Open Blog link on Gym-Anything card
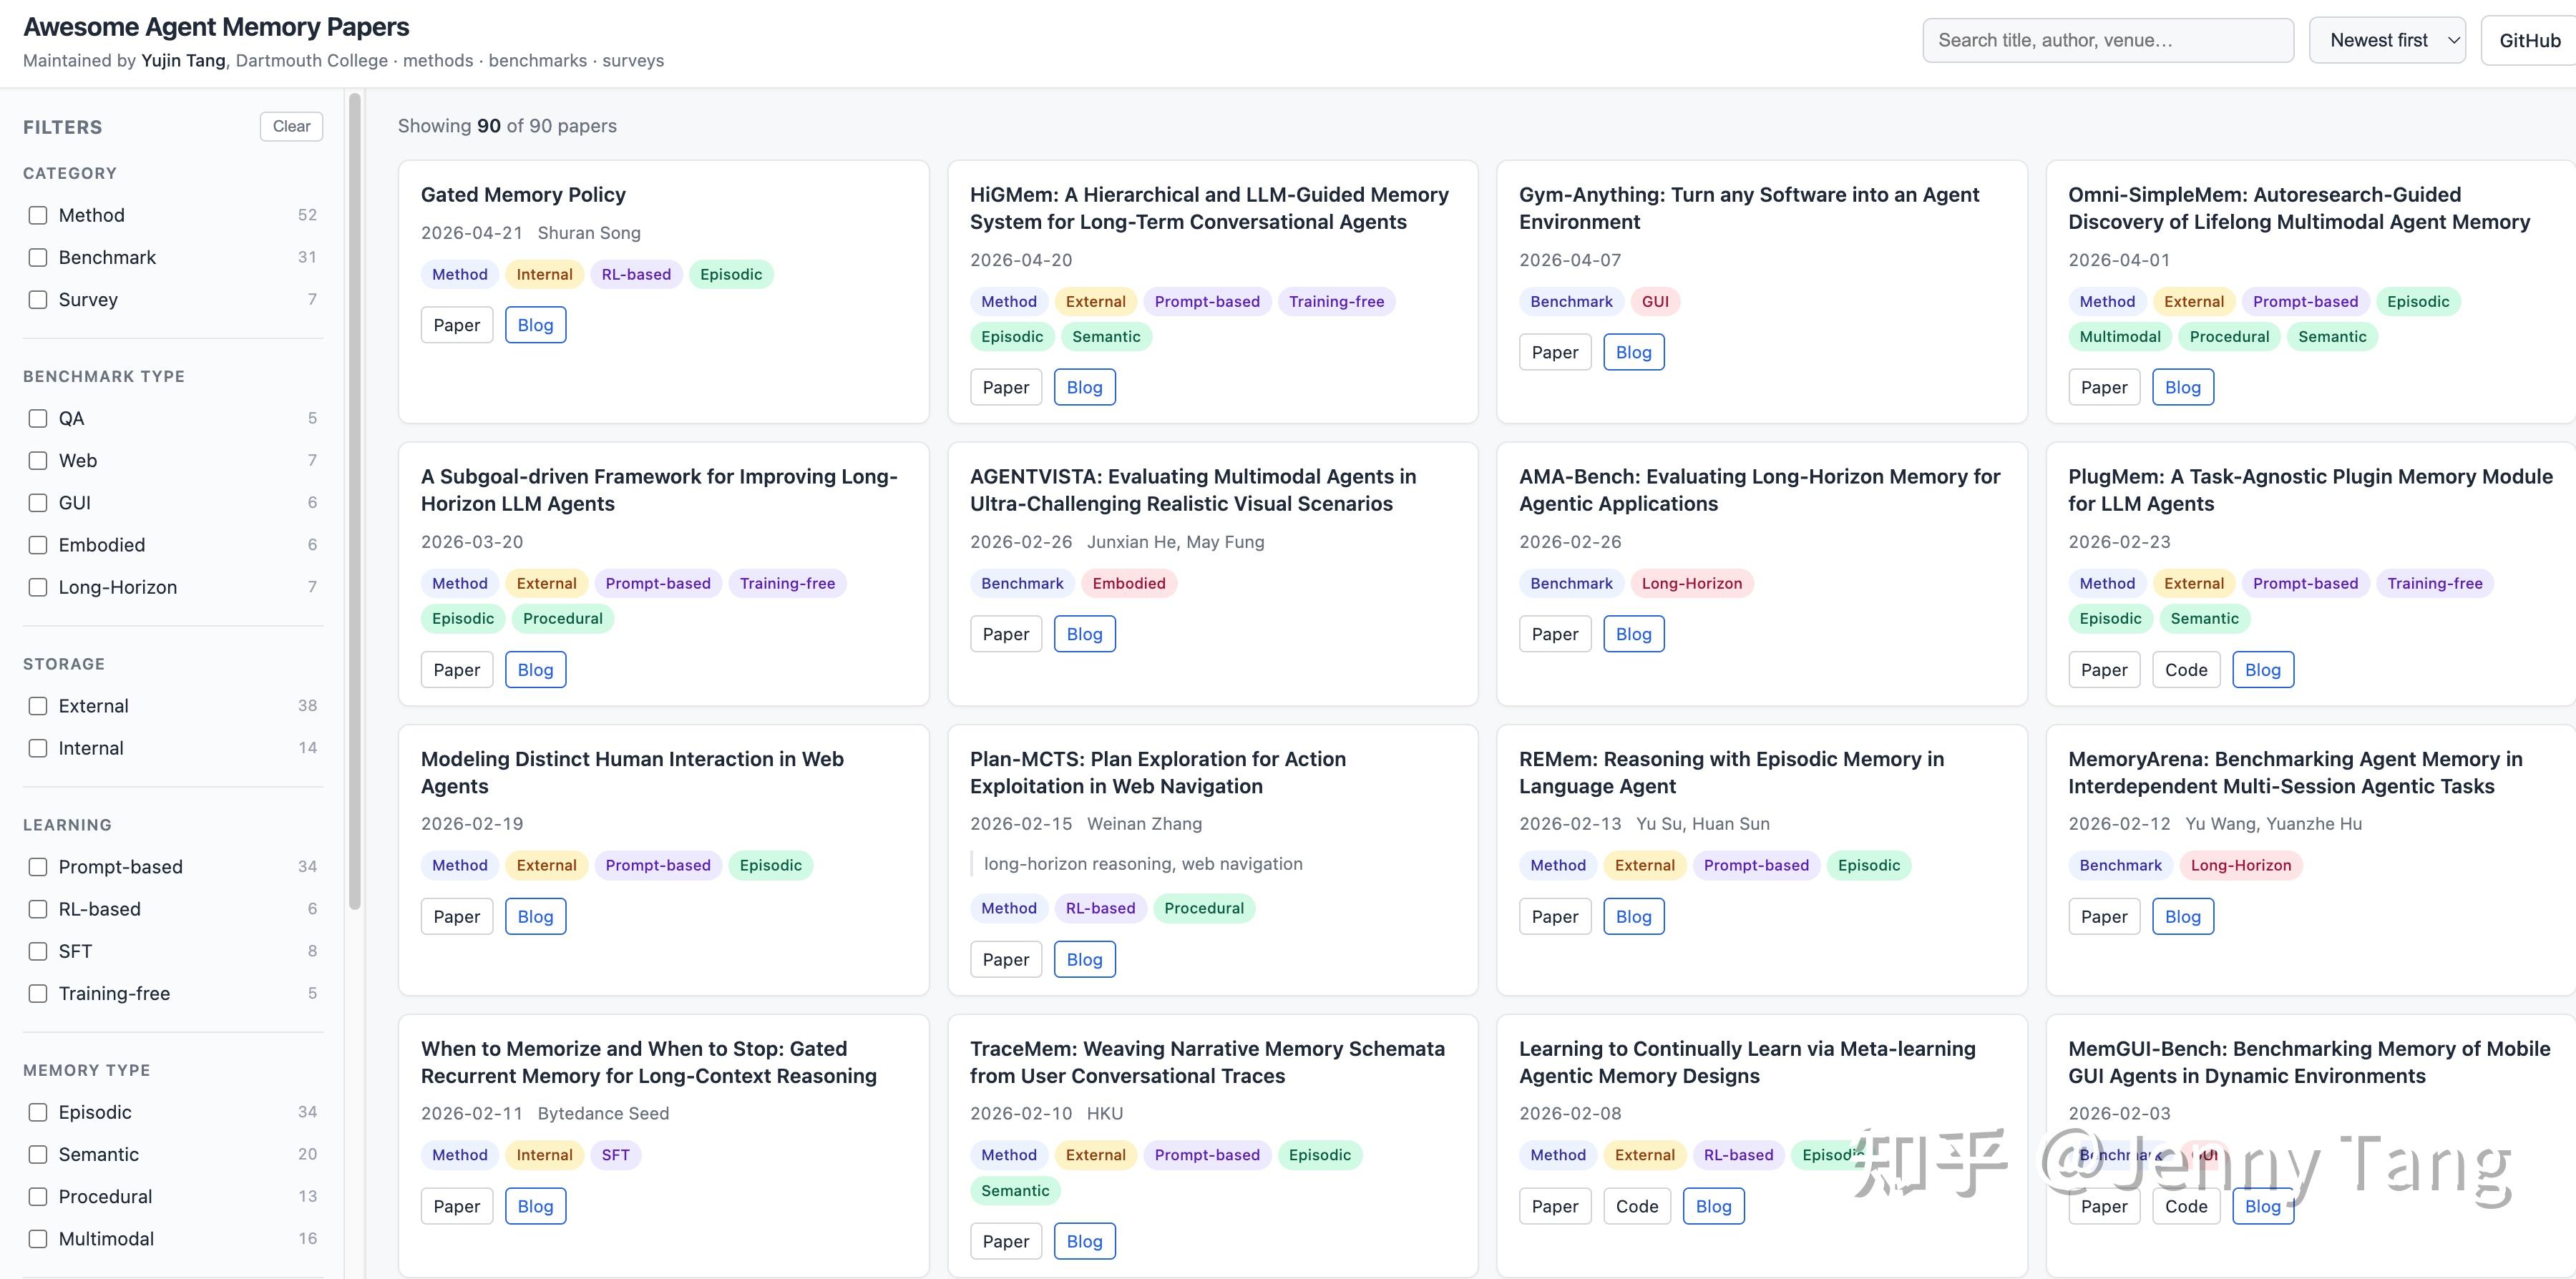2576x1279 pixels. point(1634,352)
